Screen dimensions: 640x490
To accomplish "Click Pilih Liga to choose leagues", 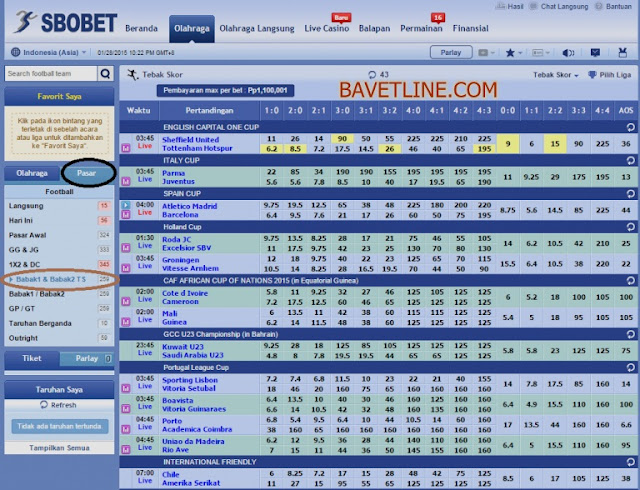I will 610,75.
